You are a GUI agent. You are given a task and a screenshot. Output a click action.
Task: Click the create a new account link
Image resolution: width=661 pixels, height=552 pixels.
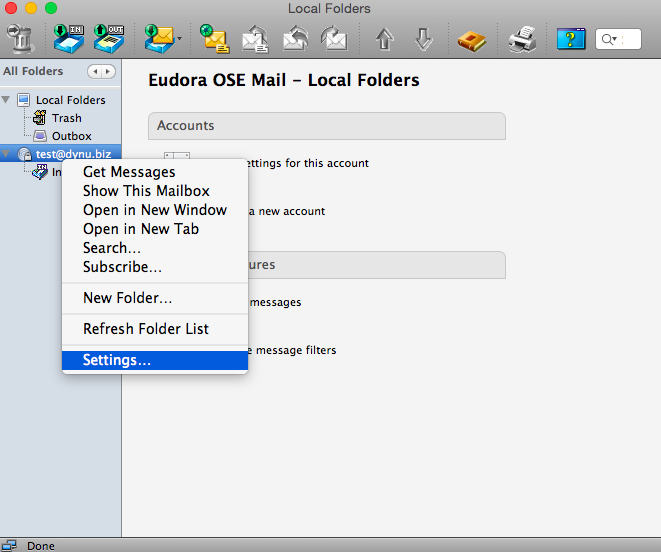(287, 211)
